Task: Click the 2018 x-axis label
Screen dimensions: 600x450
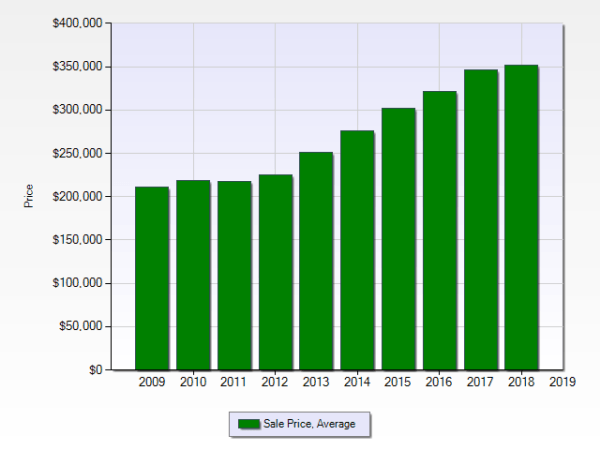Action: tap(521, 382)
